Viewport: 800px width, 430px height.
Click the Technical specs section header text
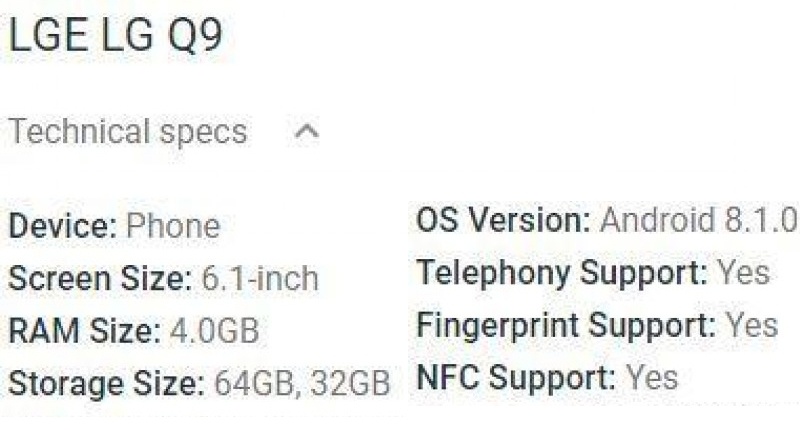[x=127, y=132]
